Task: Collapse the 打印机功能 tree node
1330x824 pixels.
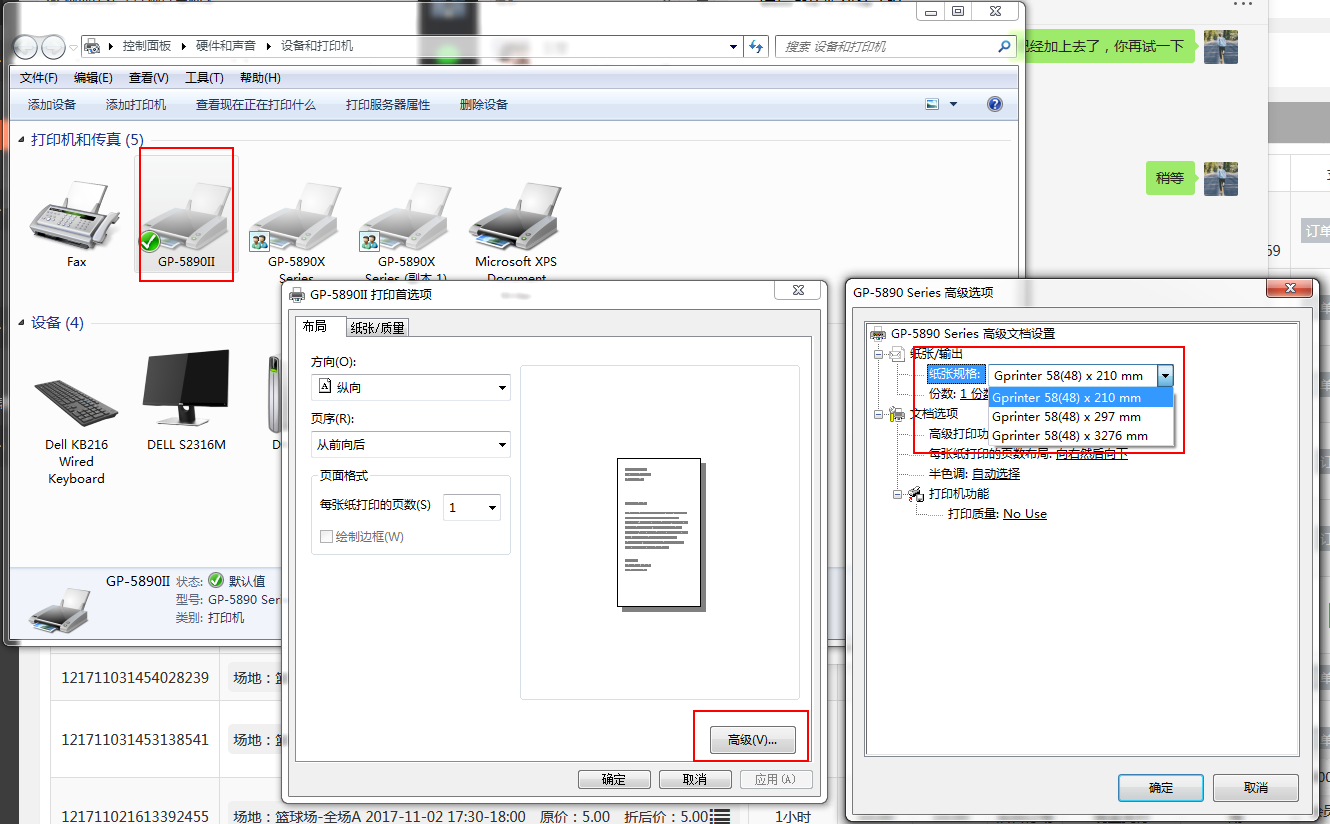Action: pyautogui.click(x=897, y=494)
